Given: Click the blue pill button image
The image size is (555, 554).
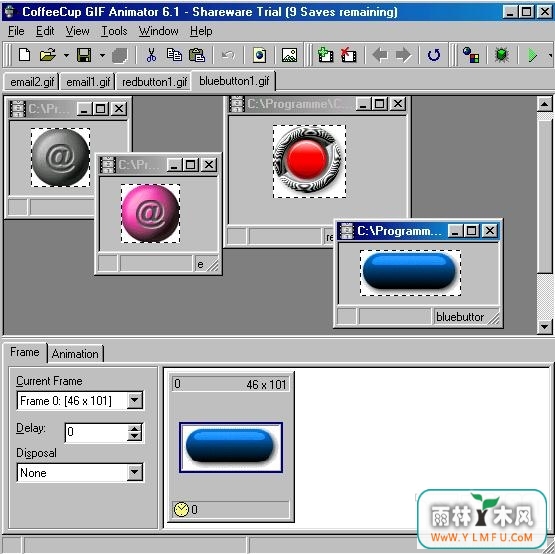Looking at the screenshot, I should pos(410,273).
